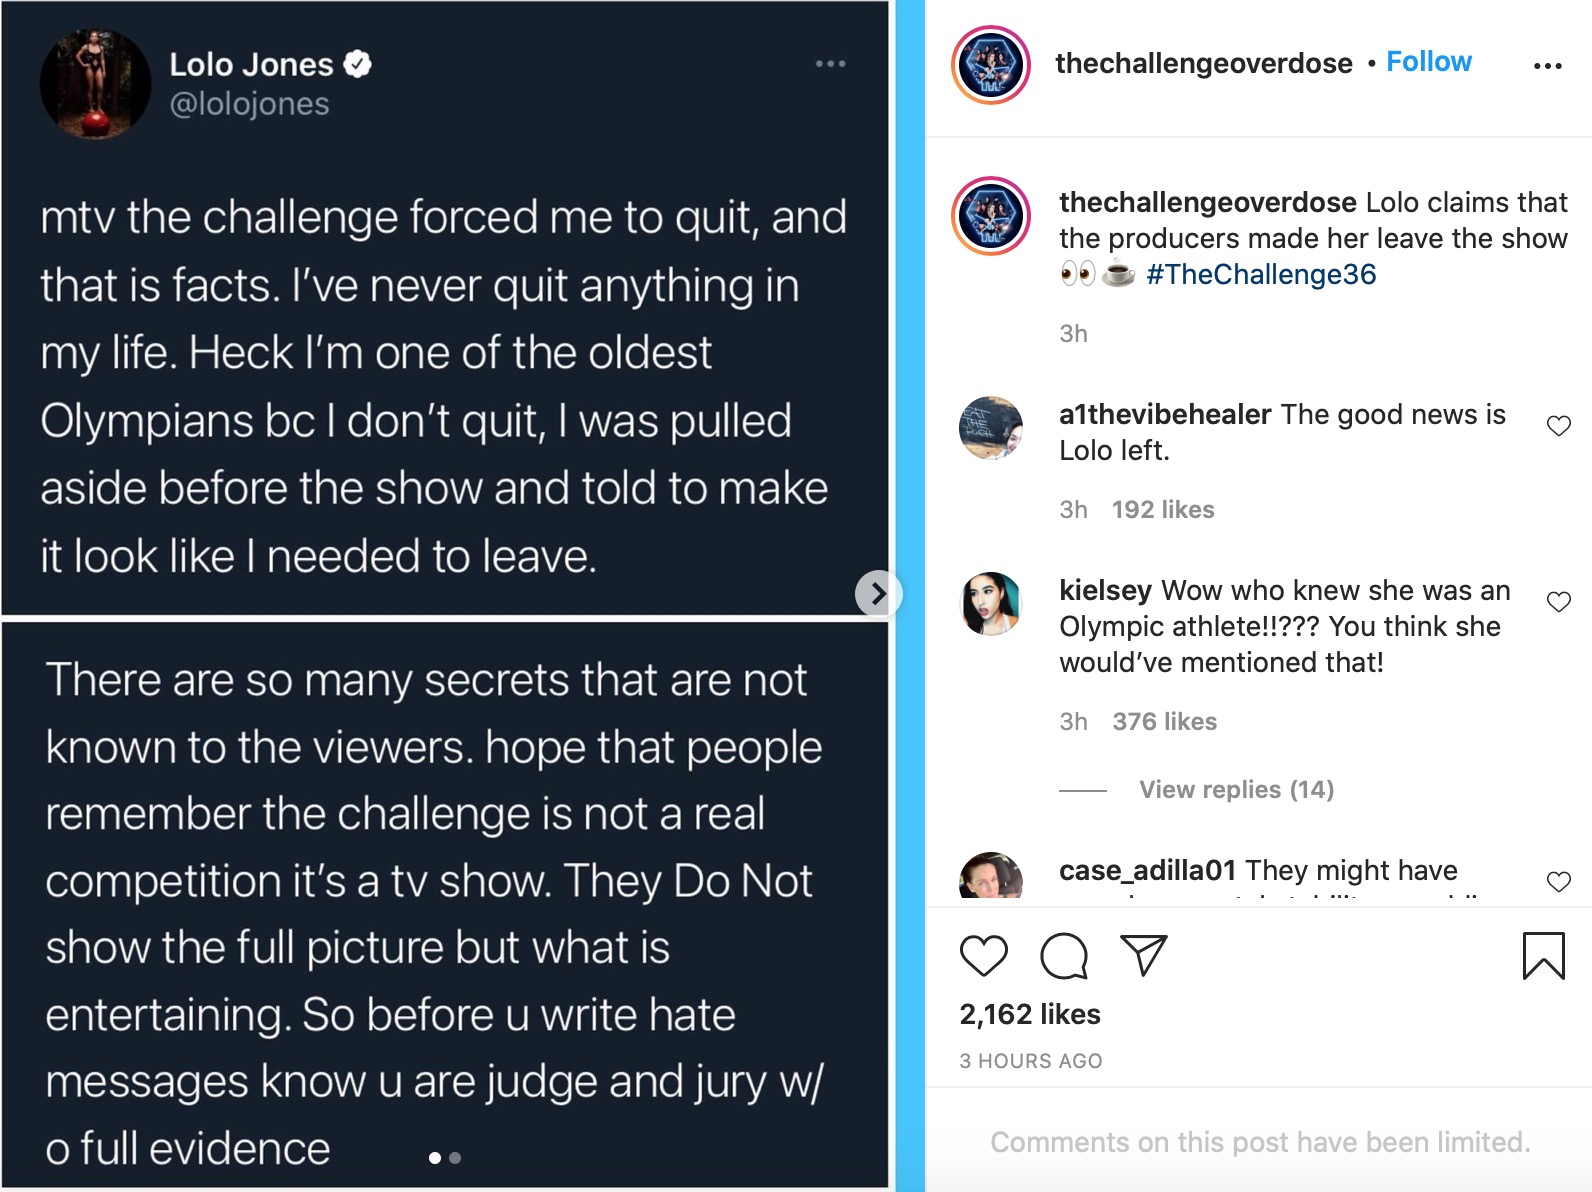This screenshot has height=1192, width=1592.
Task: Expand View replies (14)
Action: (x=1236, y=790)
